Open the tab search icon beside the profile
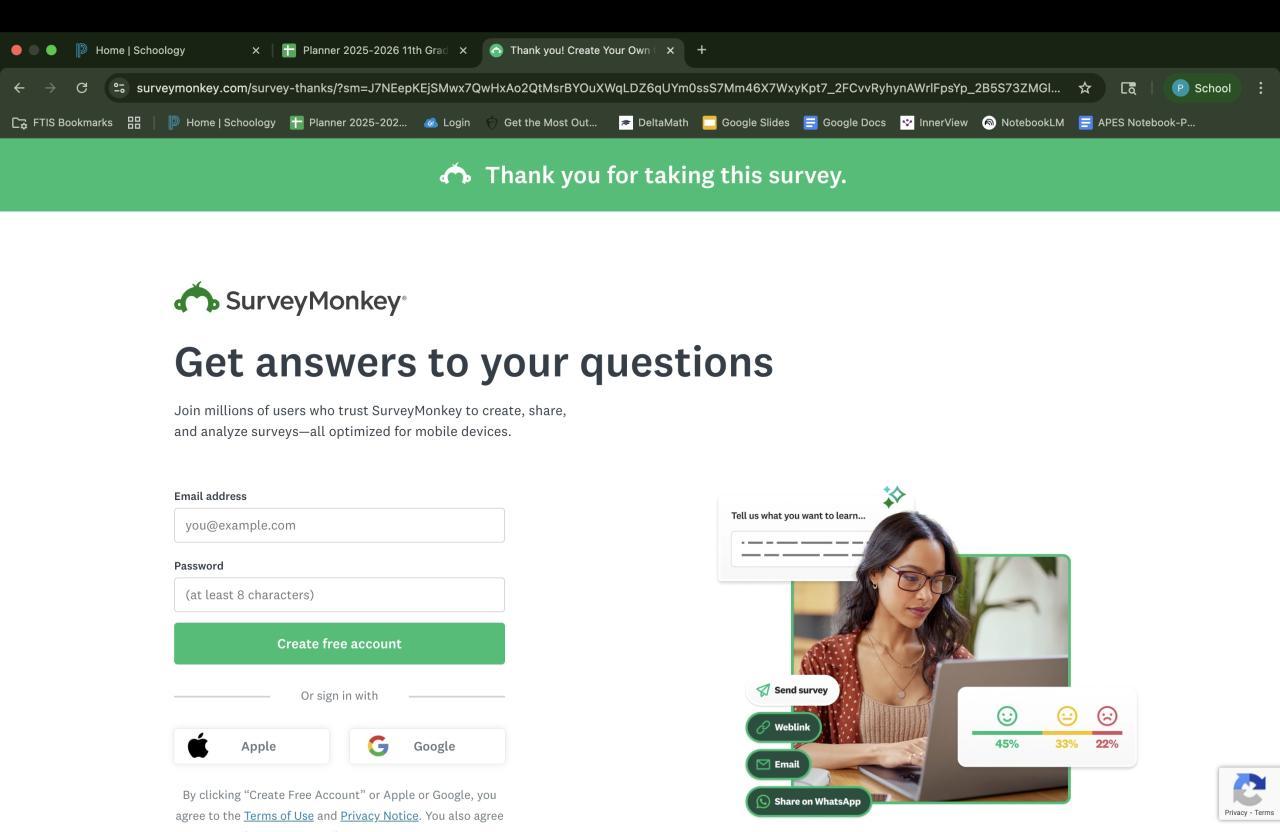 [x=1128, y=88]
